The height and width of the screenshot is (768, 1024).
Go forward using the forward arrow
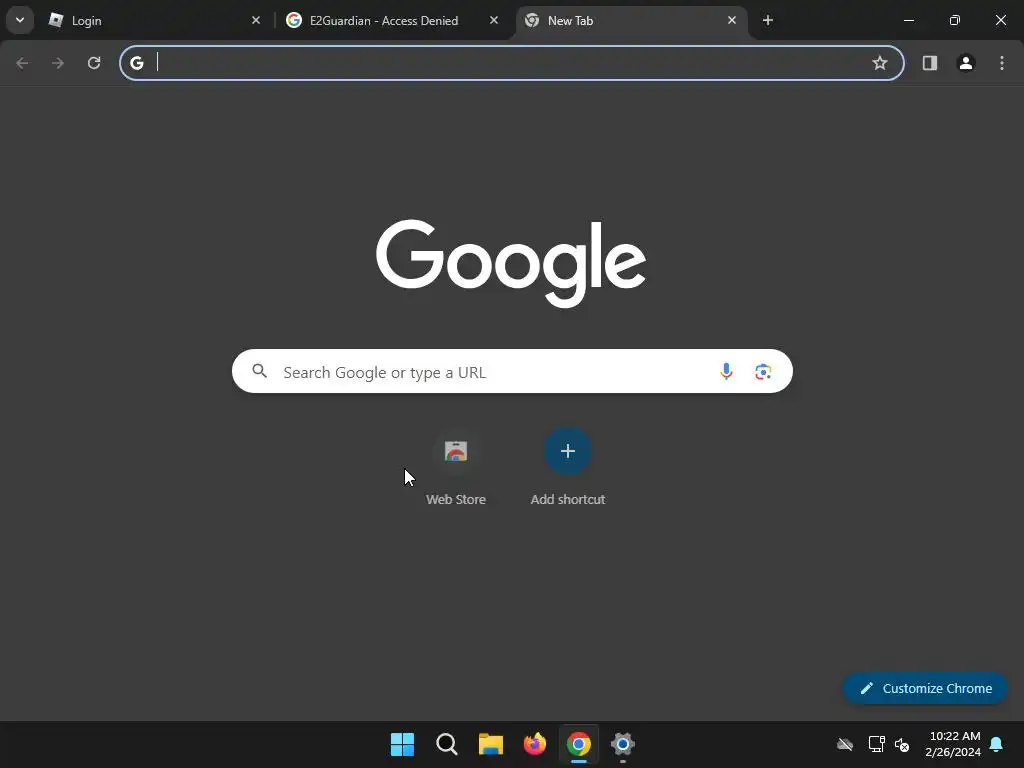pos(58,63)
